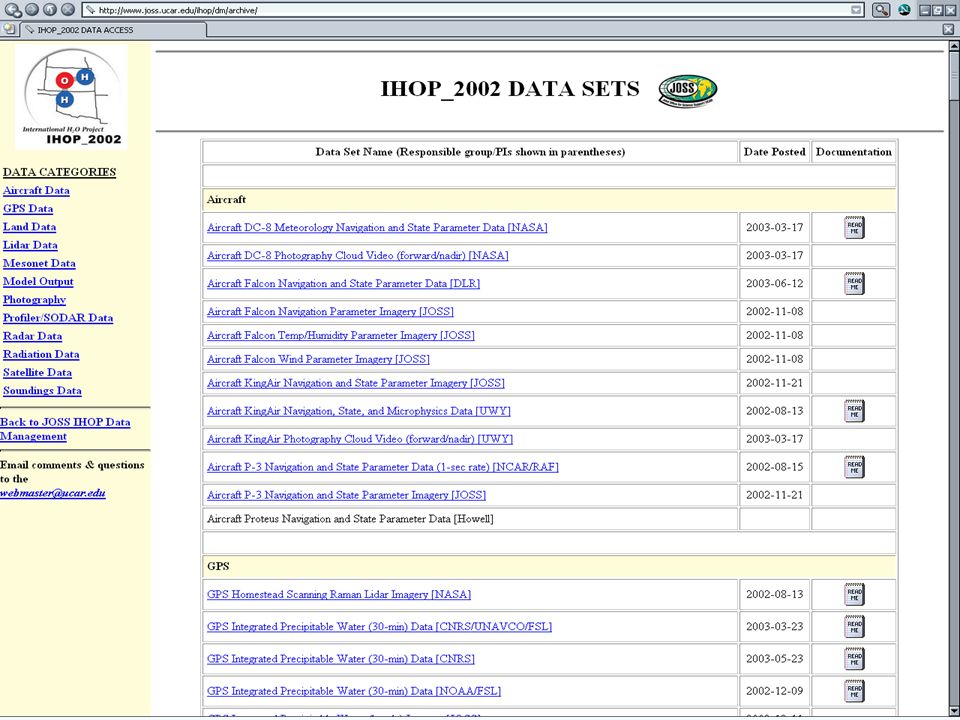Open Aircraft DC-8 Photography Cloud Video link
This screenshot has height=720, width=960.
358,255
